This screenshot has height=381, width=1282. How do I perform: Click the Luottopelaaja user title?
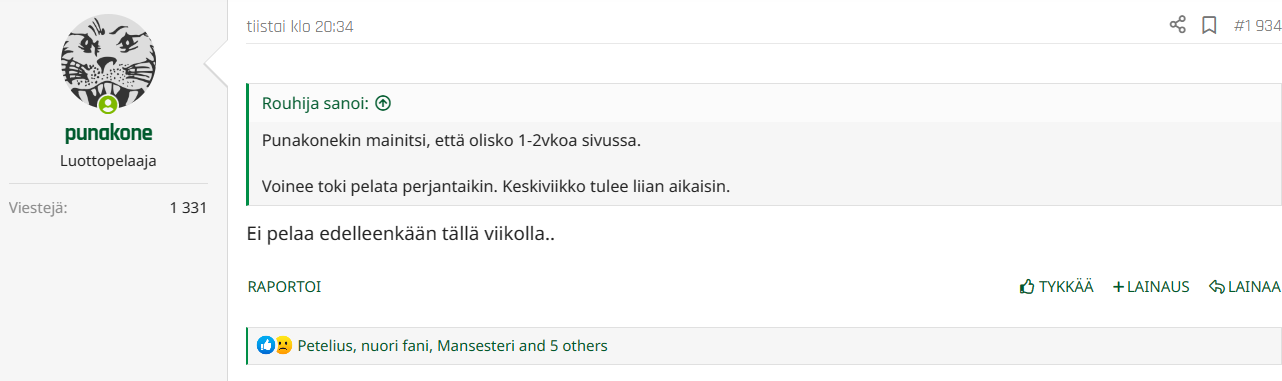point(108,161)
